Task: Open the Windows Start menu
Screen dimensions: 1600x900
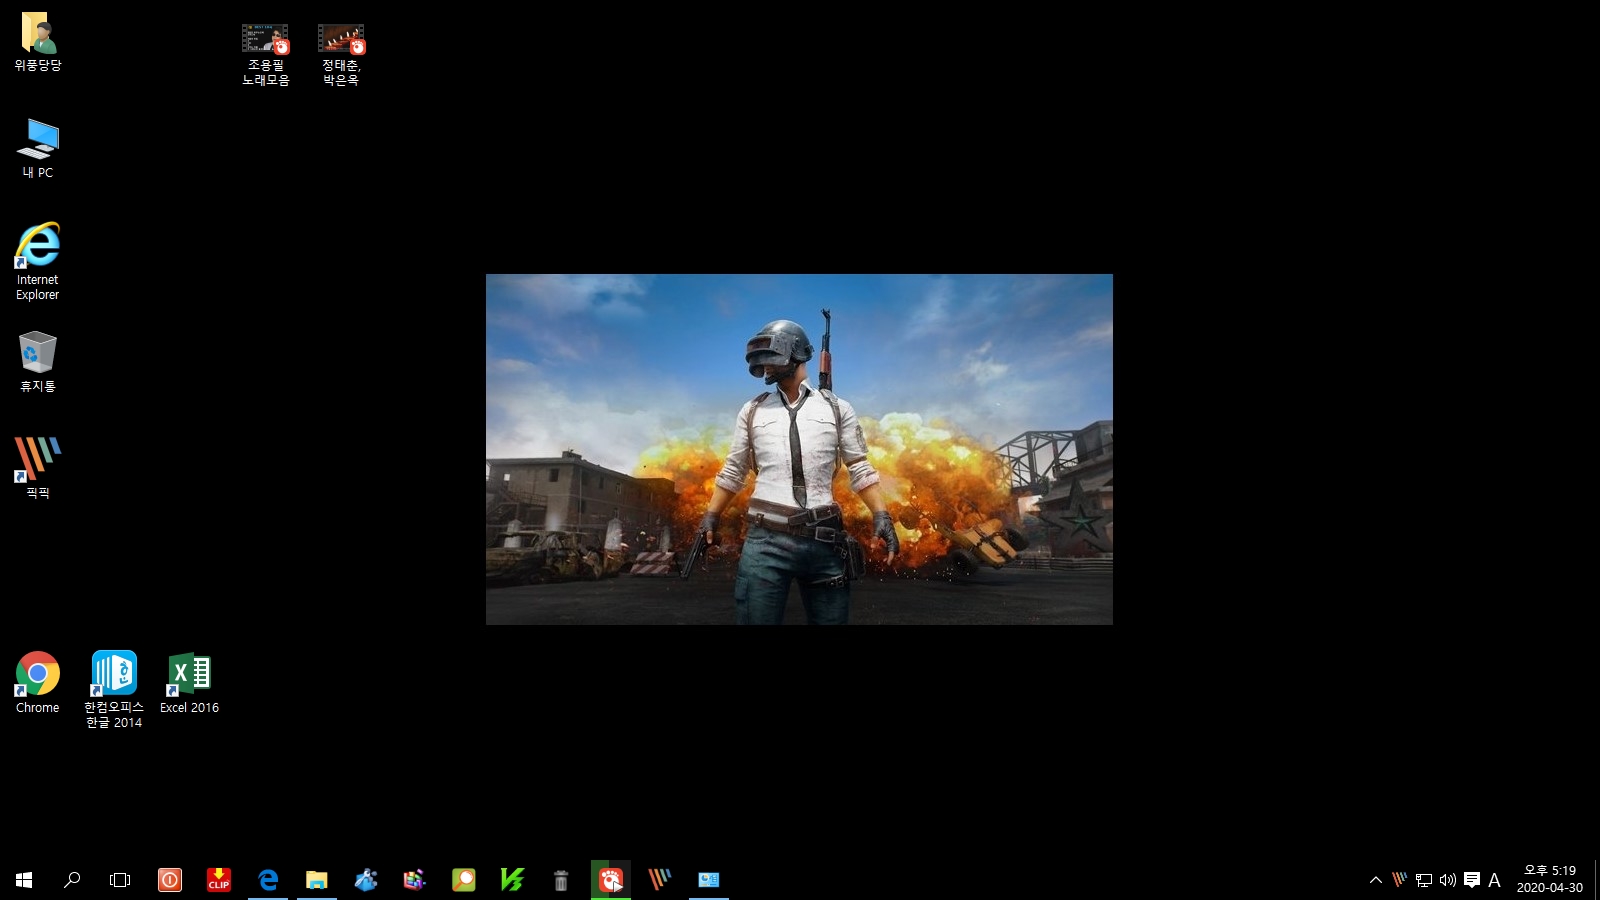Action: [x=24, y=880]
